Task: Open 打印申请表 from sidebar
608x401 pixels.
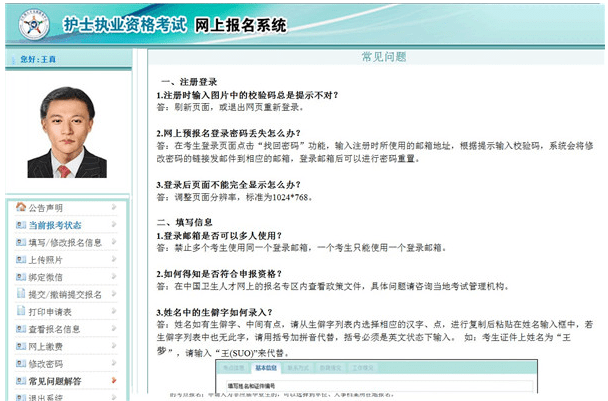Action: 50,312
